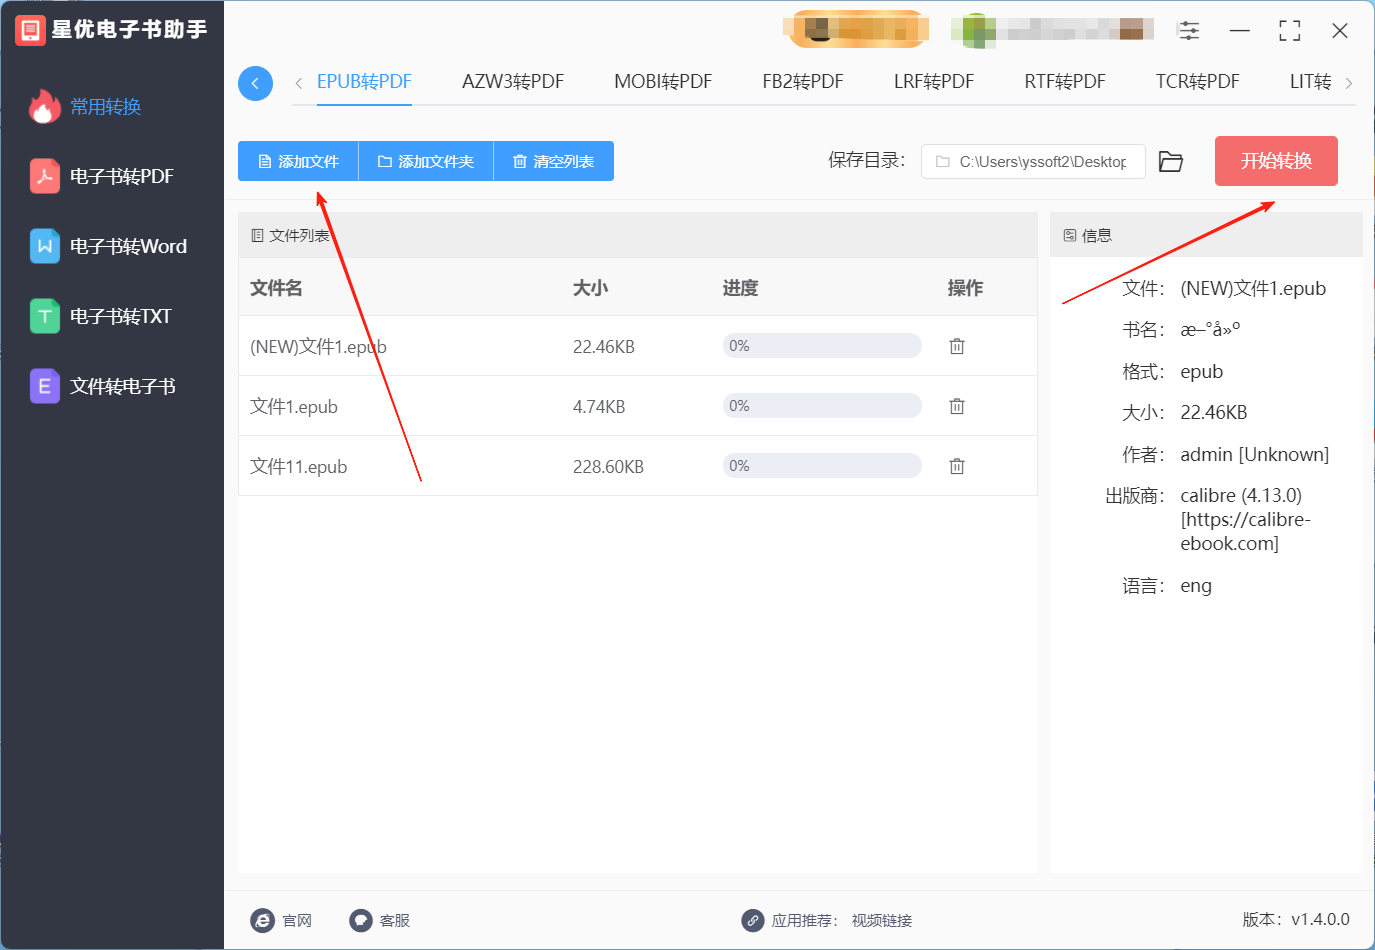Select the RTF转PDF tab

[1065, 82]
